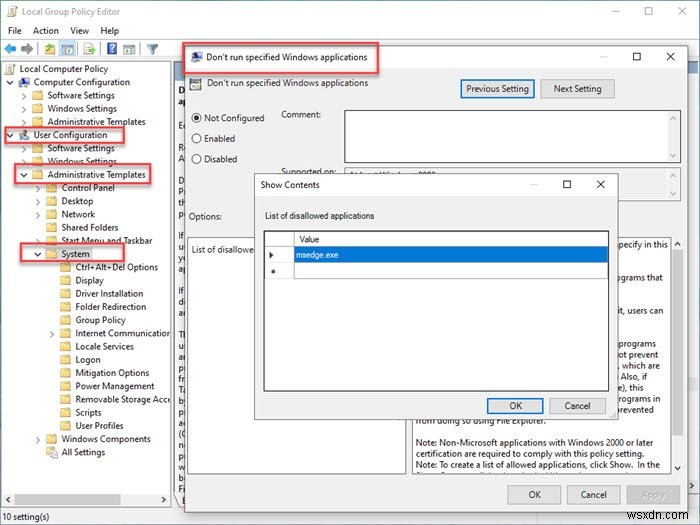This screenshot has width=700, height=525.
Task: Select the Removable Storage Access tree item
Action: pyautogui.click(x=122, y=400)
